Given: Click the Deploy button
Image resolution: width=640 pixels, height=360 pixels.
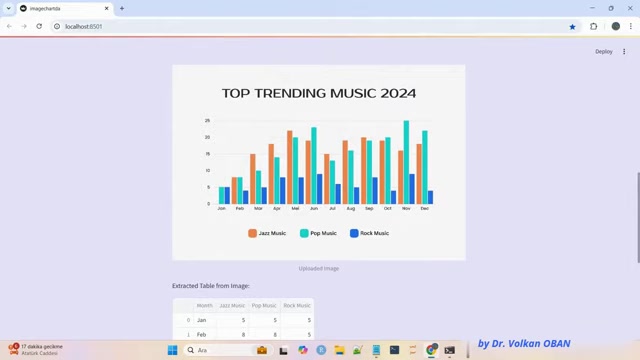Looking at the screenshot, I should pyautogui.click(x=604, y=51).
